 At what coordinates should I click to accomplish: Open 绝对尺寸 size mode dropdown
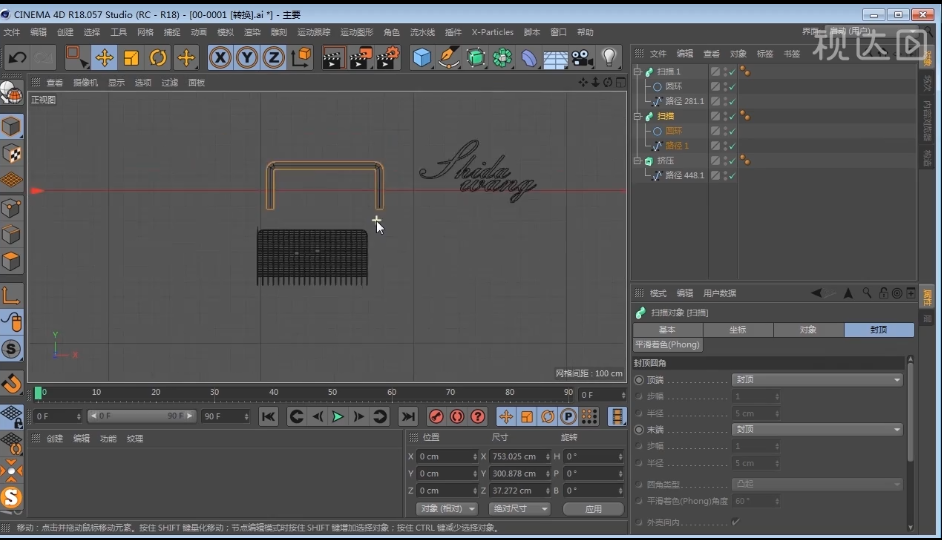pyautogui.click(x=519, y=508)
